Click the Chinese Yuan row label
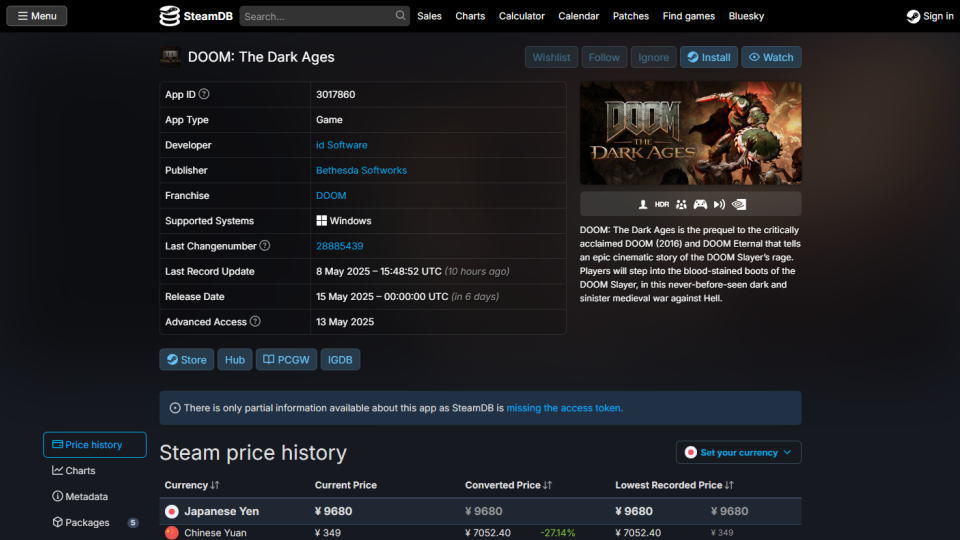 pyautogui.click(x=216, y=533)
